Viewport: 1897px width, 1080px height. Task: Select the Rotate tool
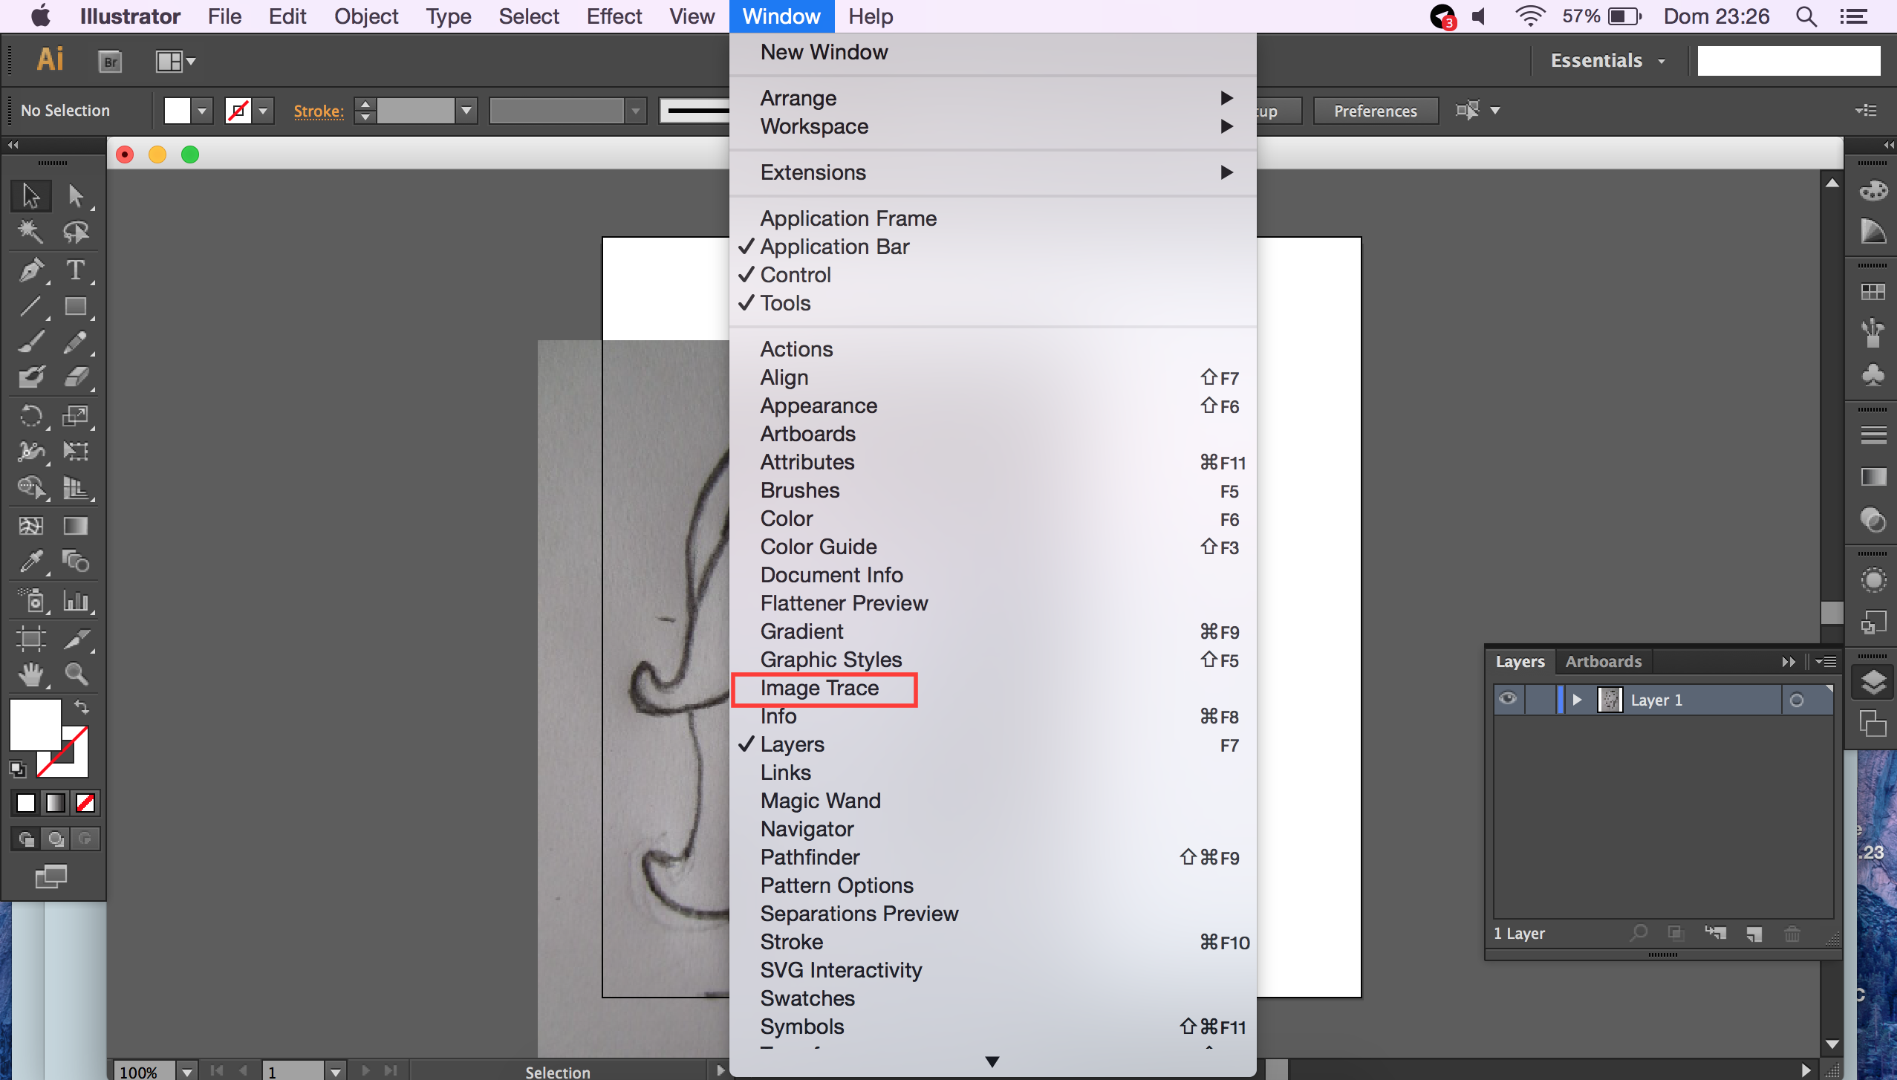click(x=31, y=415)
